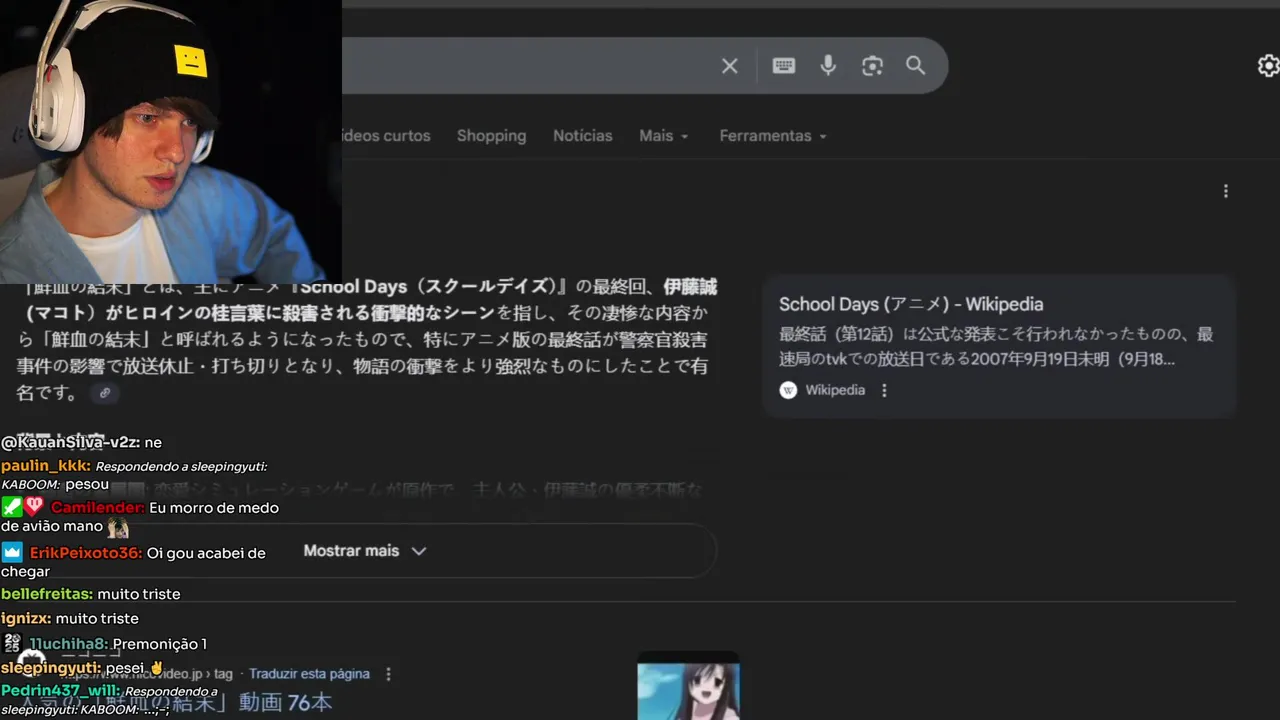The image size is (1280, 720).
Task: Click the username 11uchiha8 in chat
Action: click(x=68, y=644)
